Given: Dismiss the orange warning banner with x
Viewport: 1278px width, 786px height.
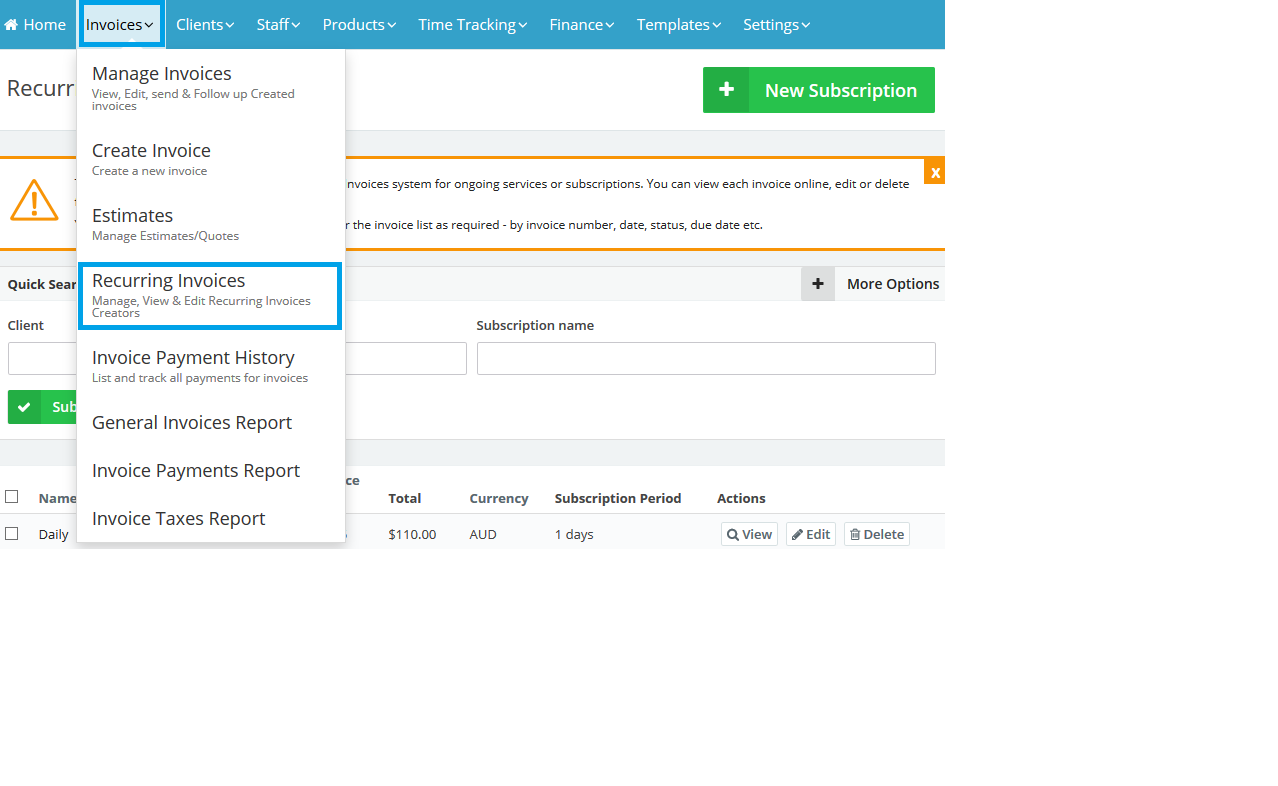Looking at the screenshot, I should click(x=934, y=172).
